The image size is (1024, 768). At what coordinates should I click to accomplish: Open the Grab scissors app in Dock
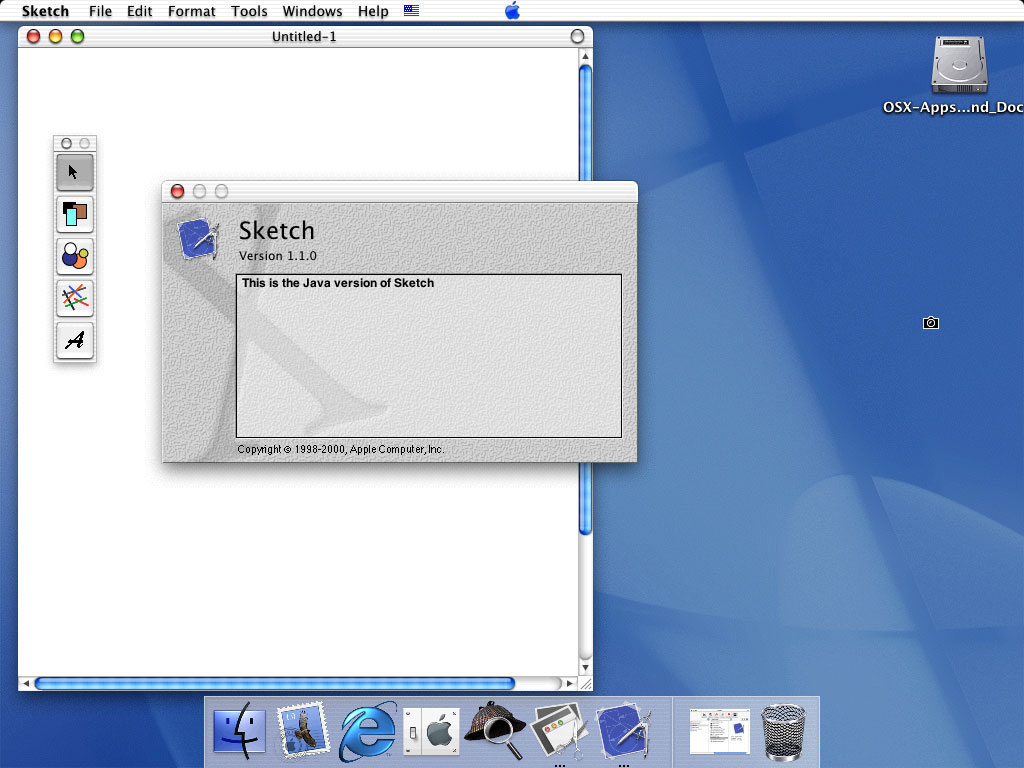[559, 731]
